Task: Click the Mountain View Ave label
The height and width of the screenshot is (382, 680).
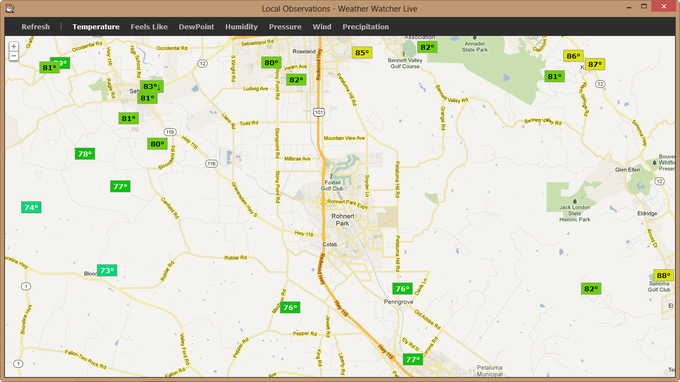Action: point(344,138)
